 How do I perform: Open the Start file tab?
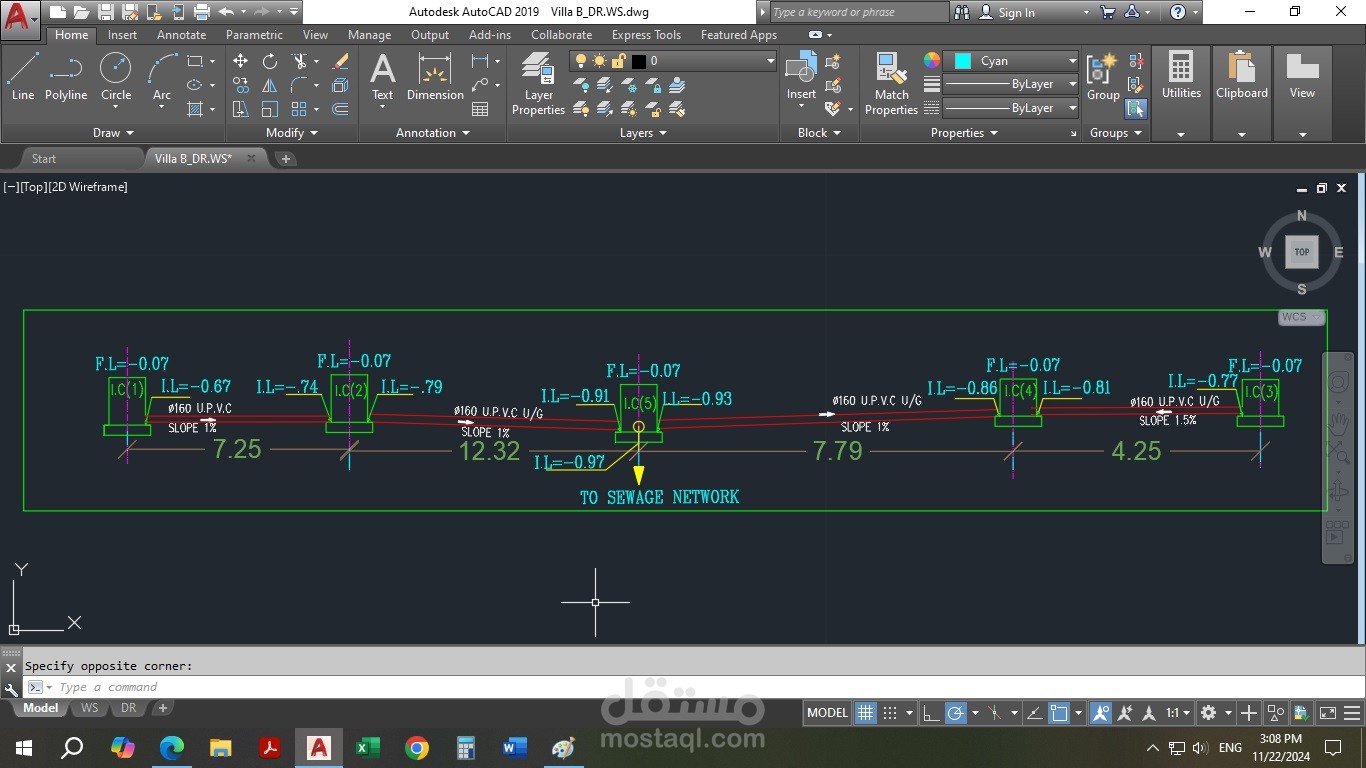(44, 159)
